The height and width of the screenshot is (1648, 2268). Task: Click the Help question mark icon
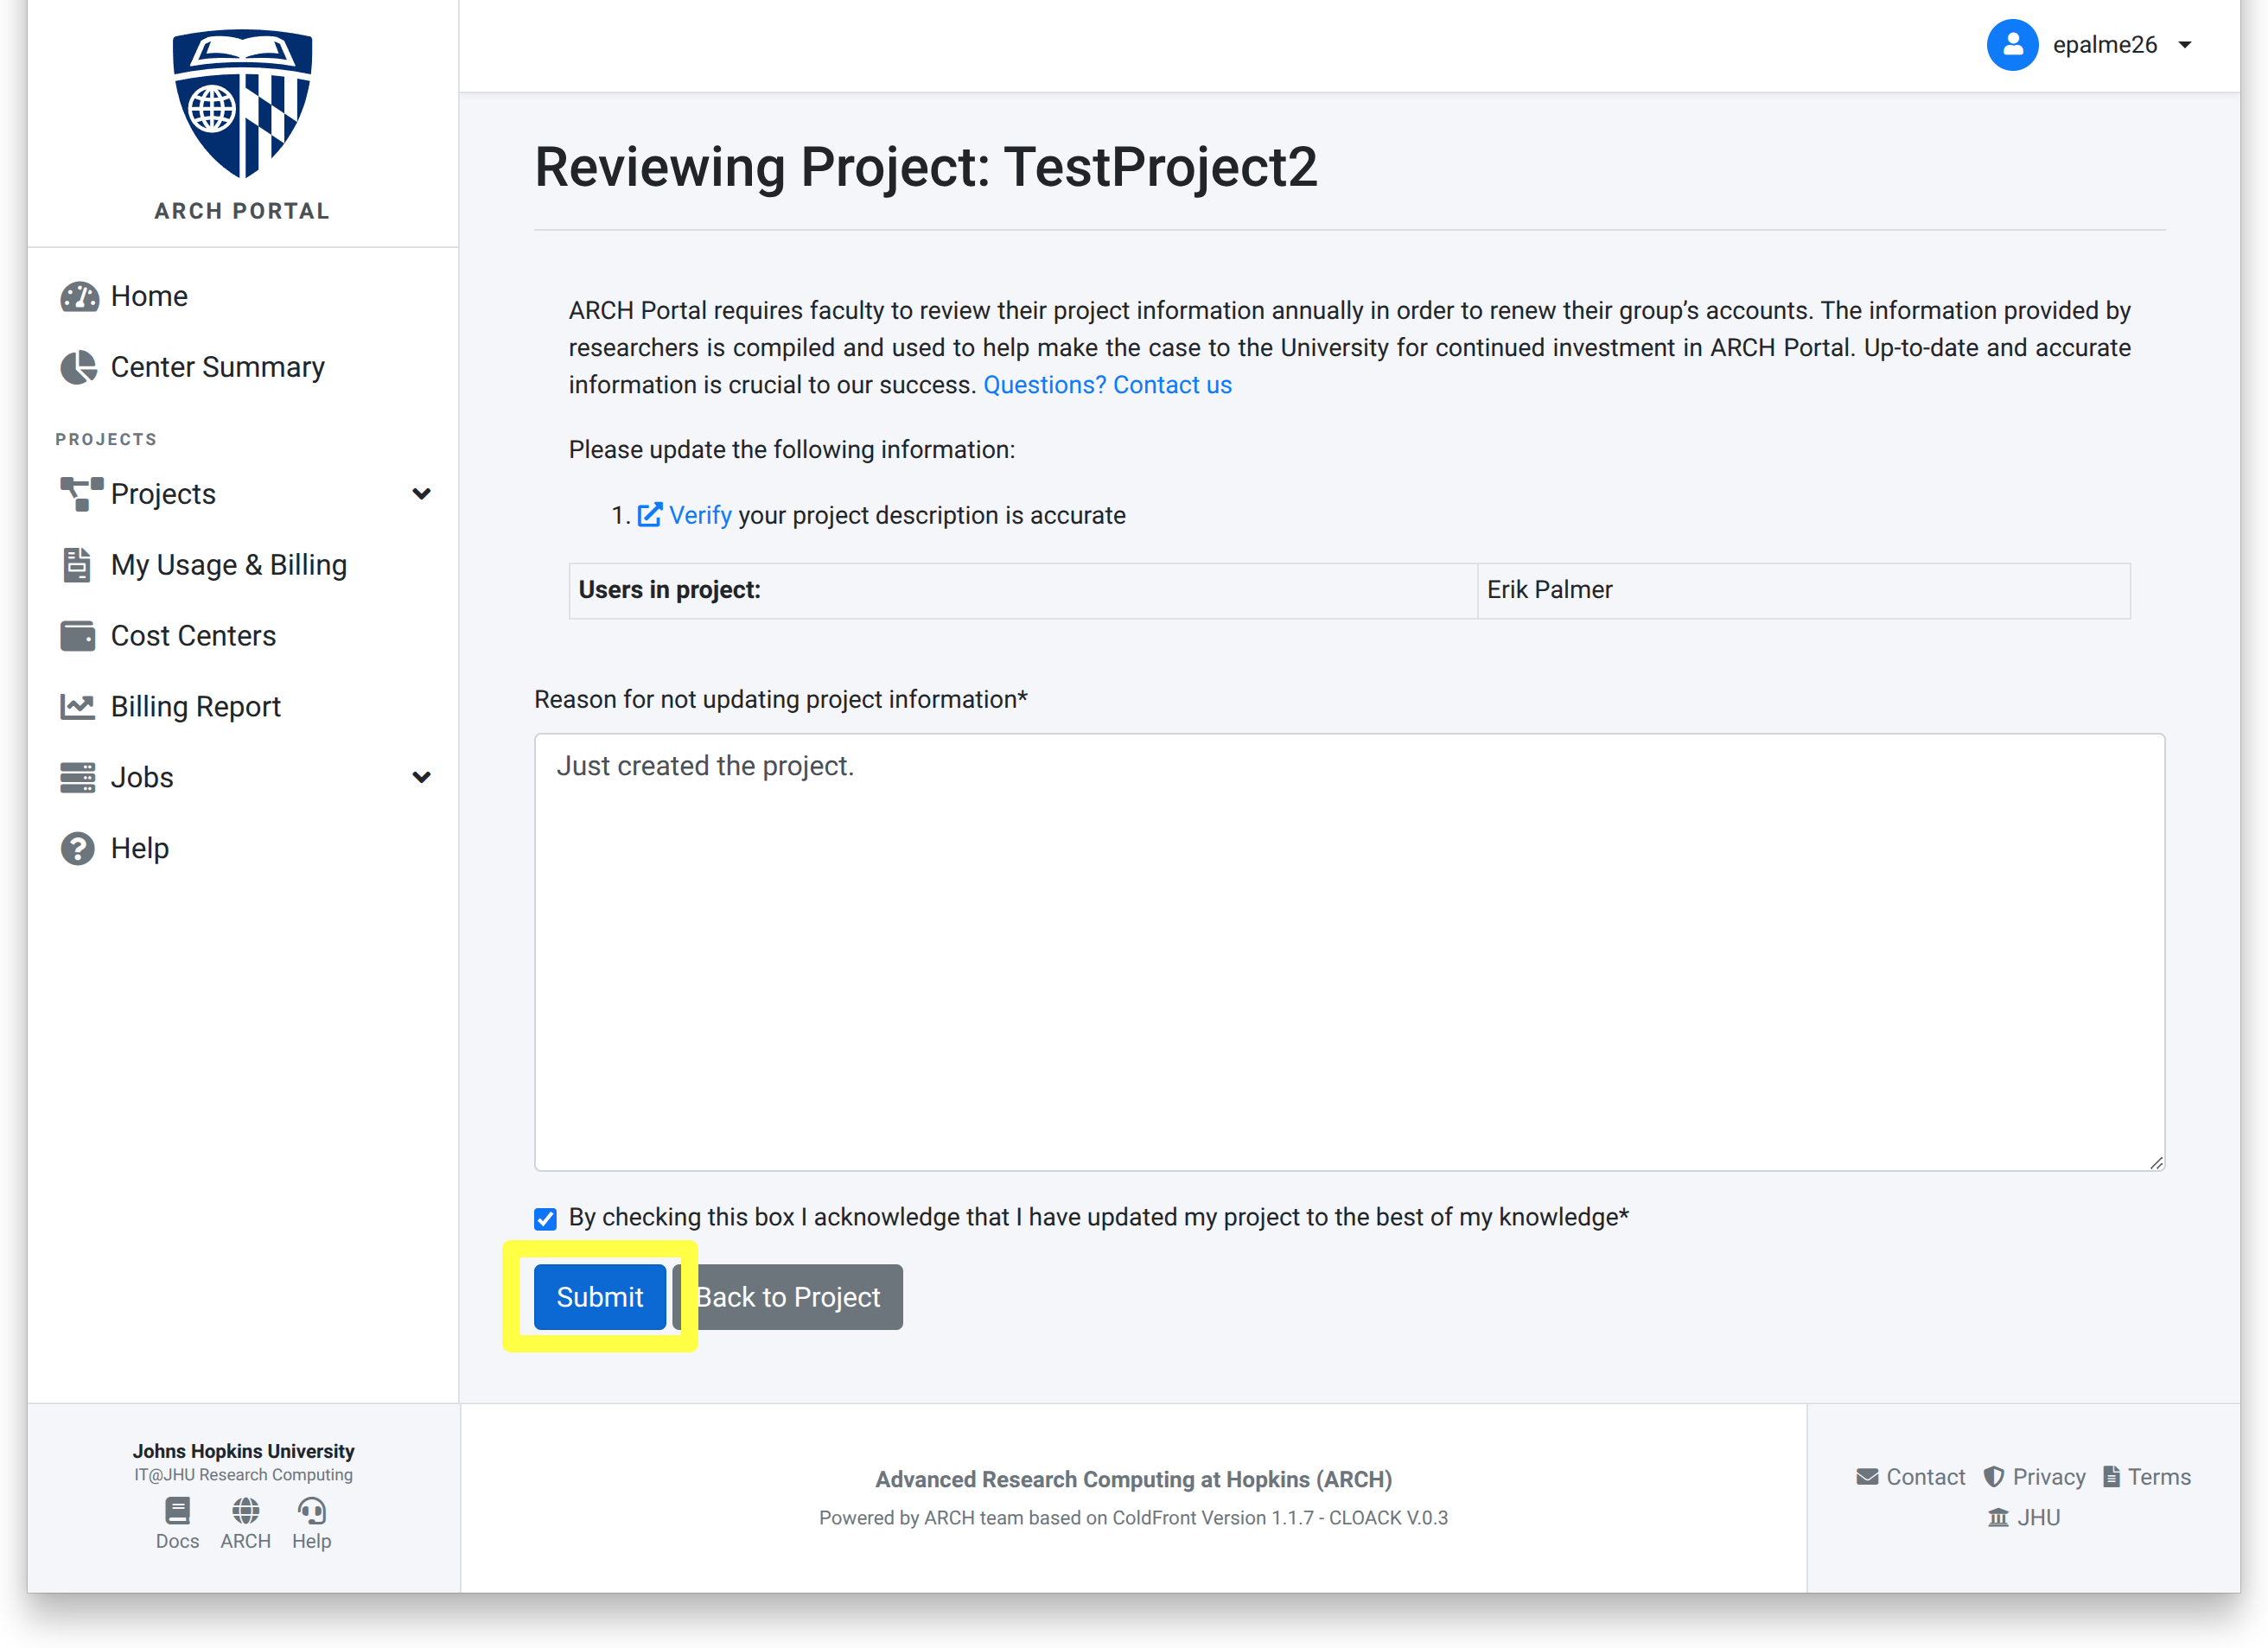pos(78,849)
